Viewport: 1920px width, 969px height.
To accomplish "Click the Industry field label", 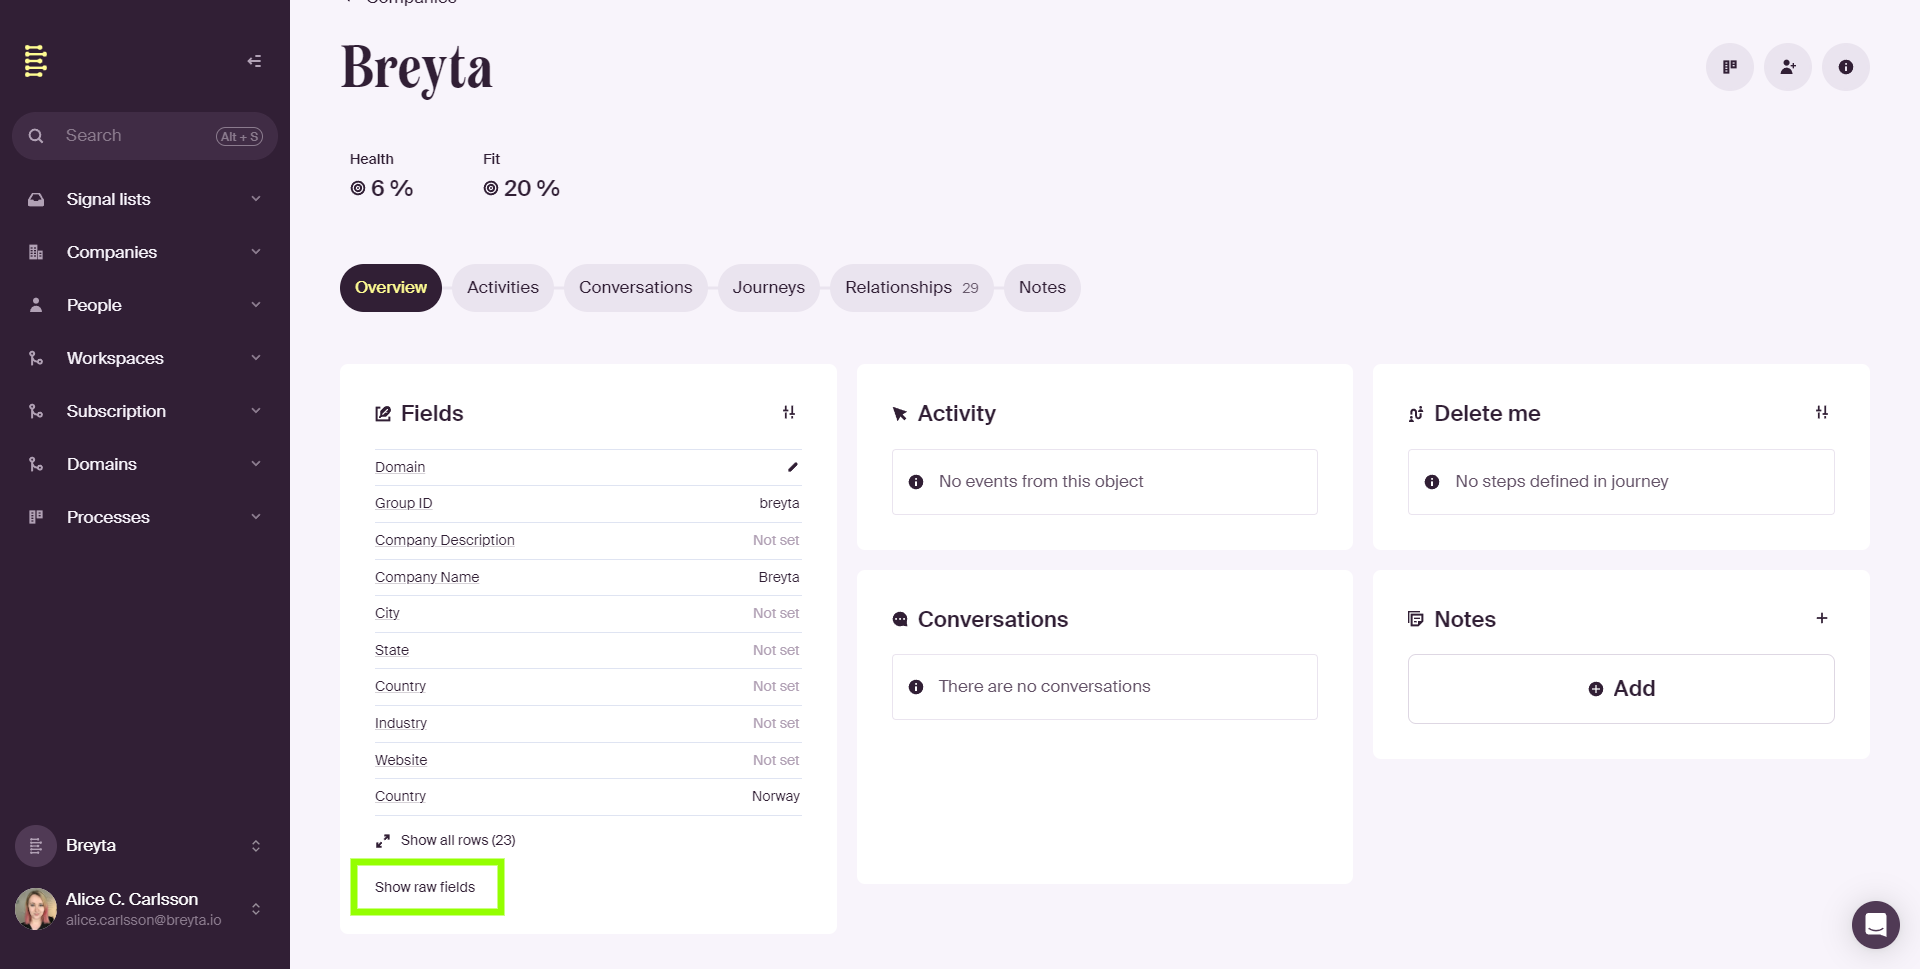I will pyautogui.click(x=401, y=723).
